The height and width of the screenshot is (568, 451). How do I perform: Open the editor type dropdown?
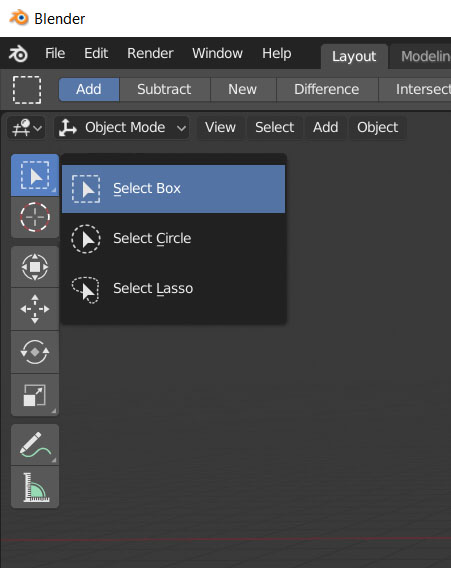coord(26,128)
